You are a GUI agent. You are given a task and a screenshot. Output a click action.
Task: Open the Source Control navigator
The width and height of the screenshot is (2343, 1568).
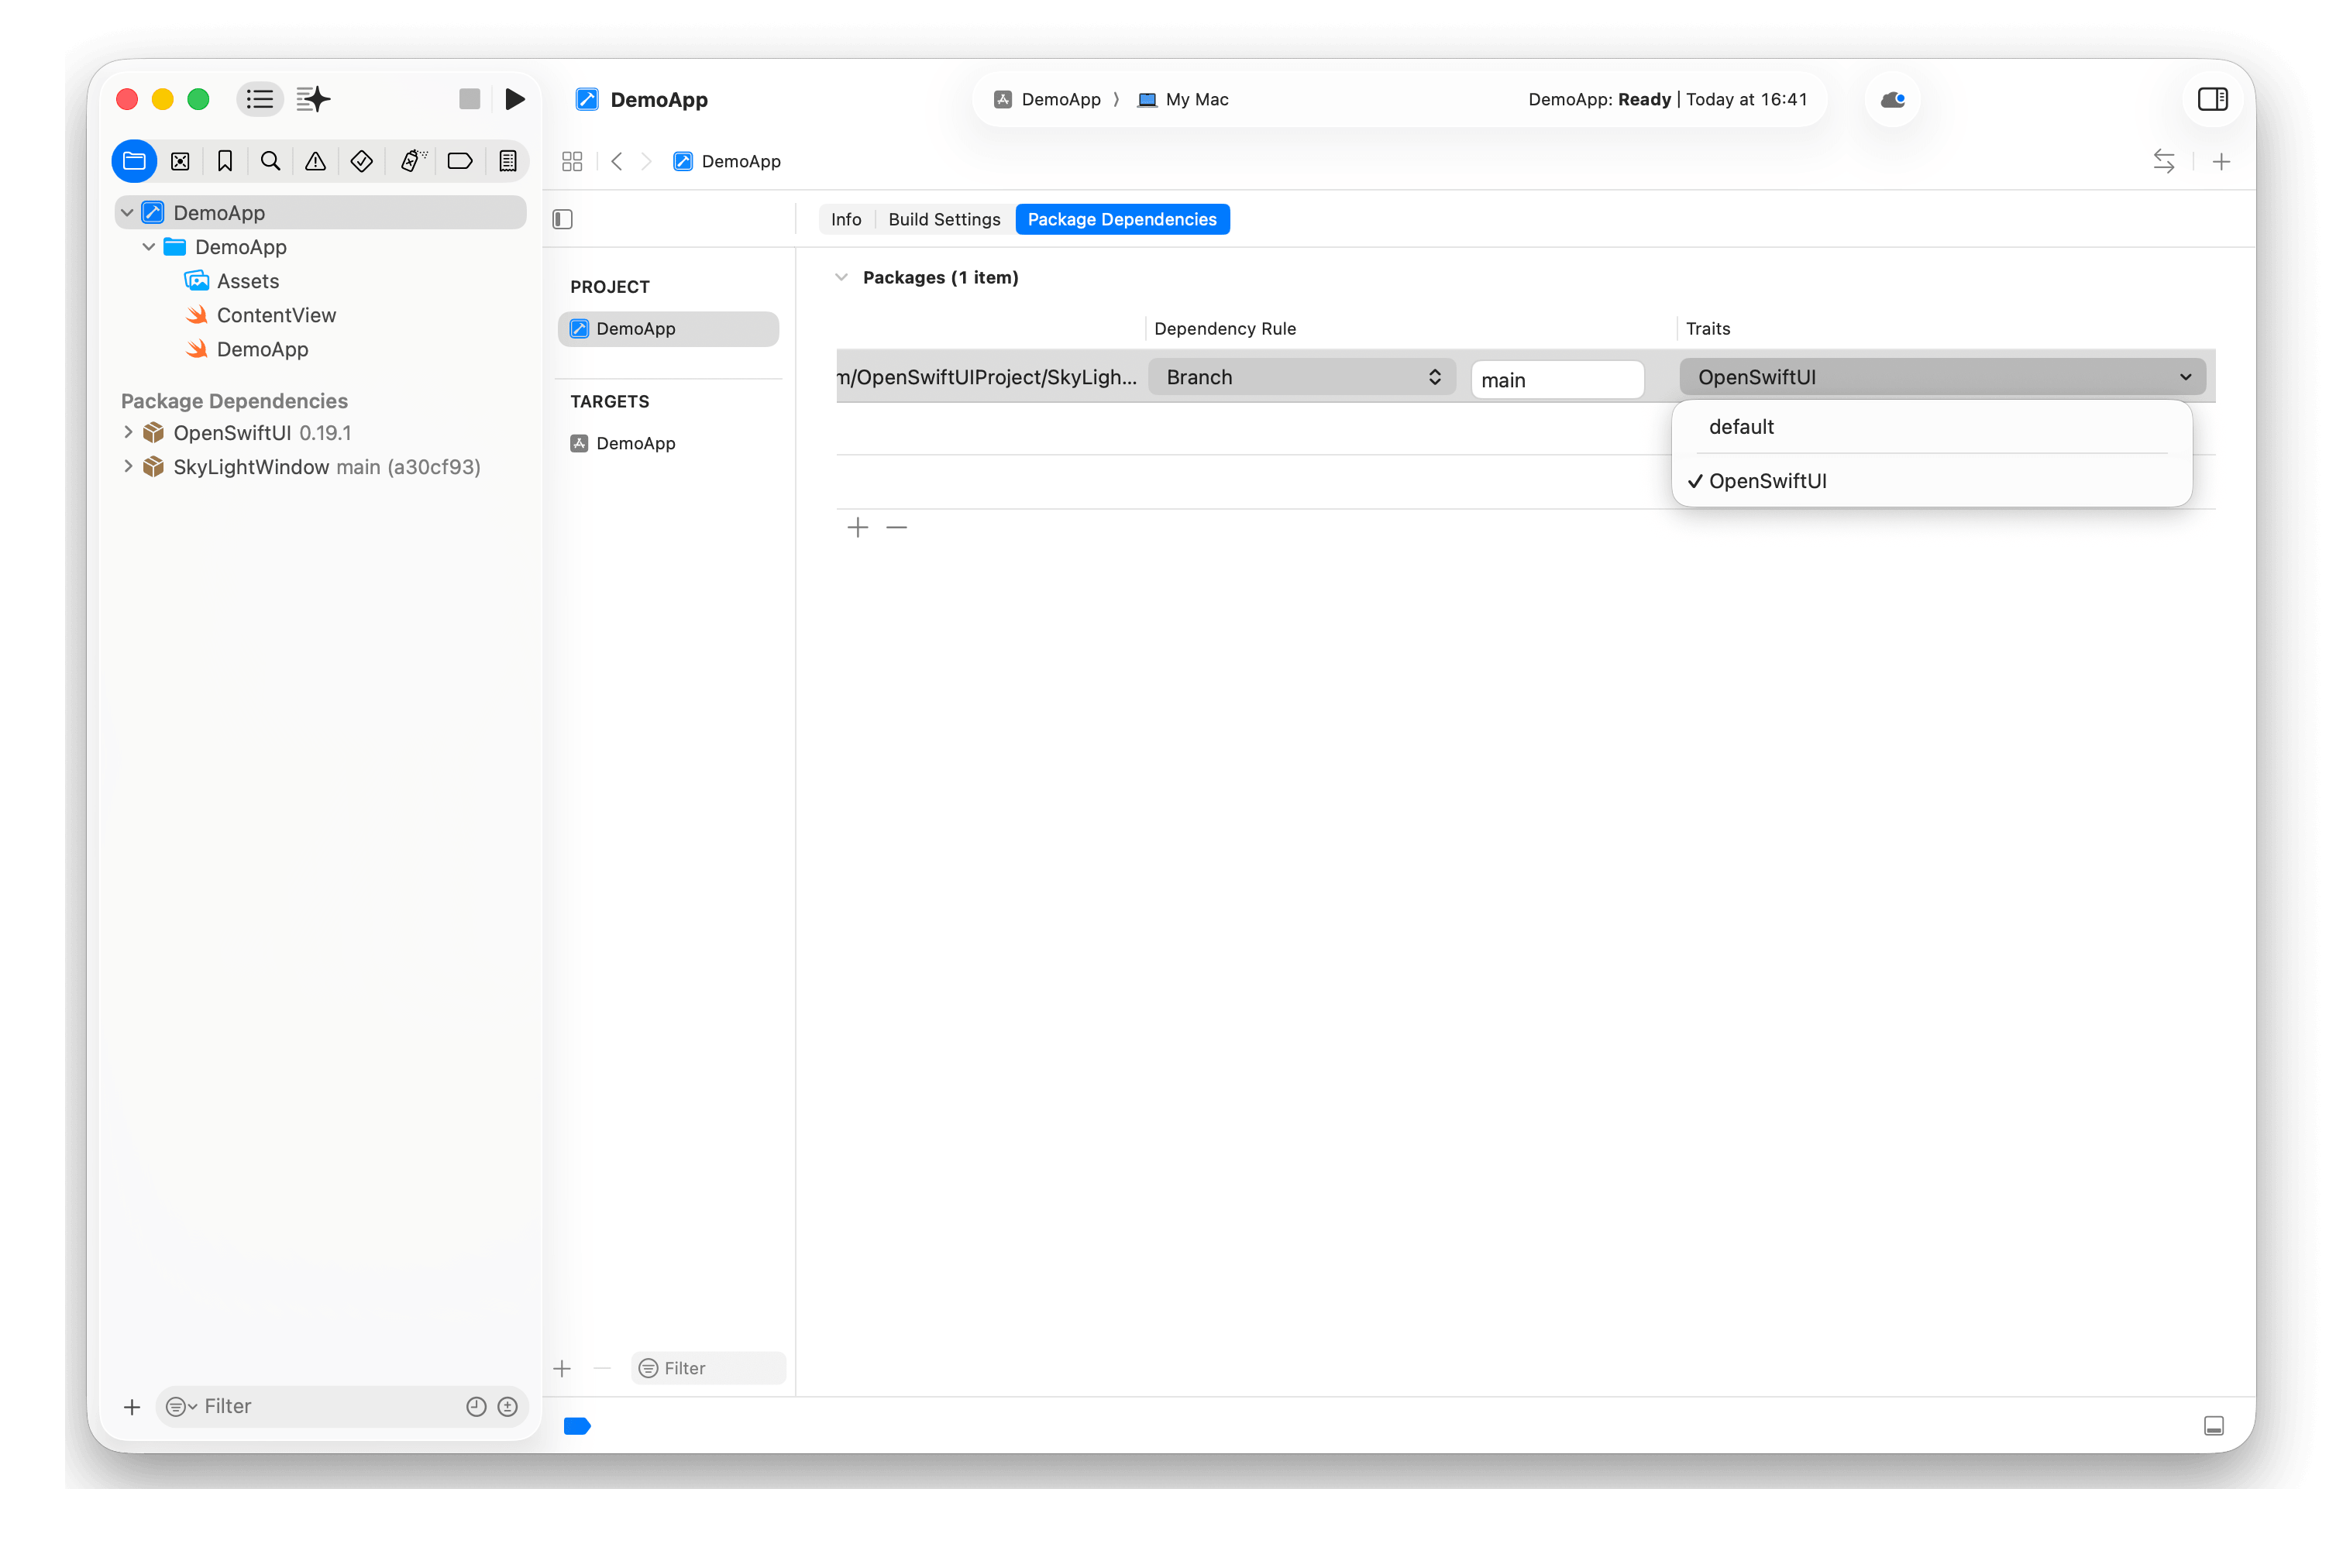click(180, 161)
